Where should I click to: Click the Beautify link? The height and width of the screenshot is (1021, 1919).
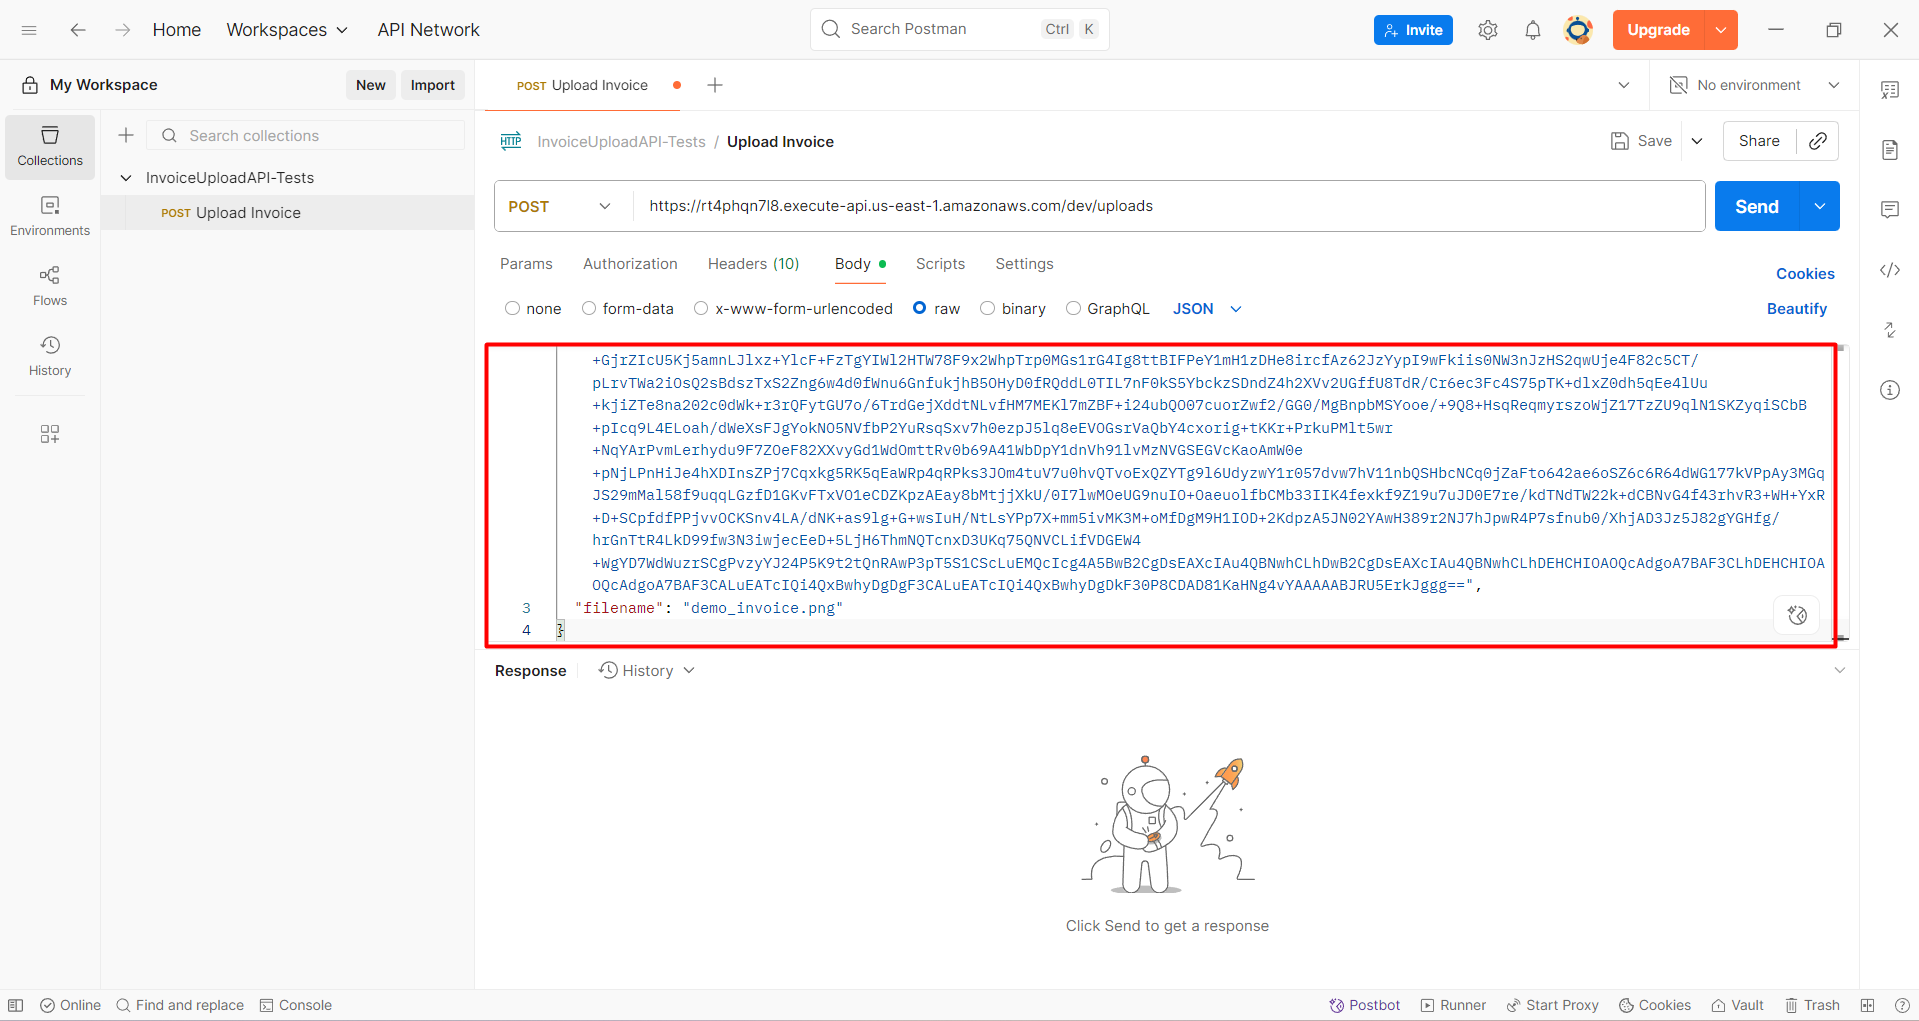pos(1796,308)
